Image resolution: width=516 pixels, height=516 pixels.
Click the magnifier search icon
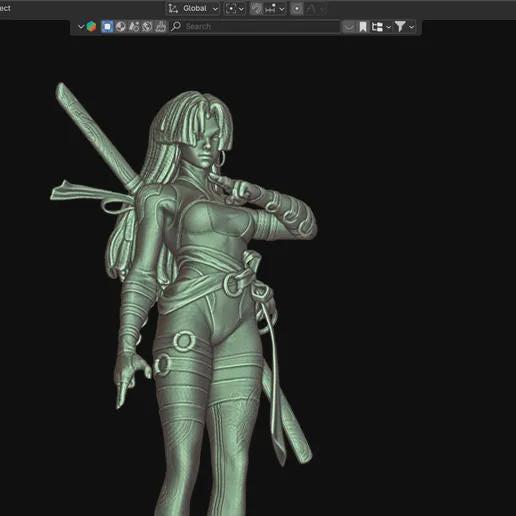point(176,26)
